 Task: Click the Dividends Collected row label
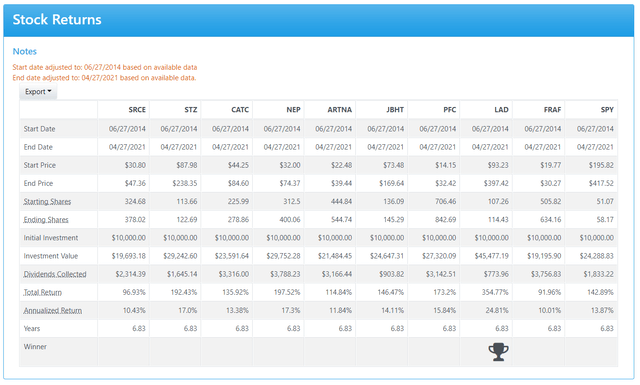click(x=55, y=274)
